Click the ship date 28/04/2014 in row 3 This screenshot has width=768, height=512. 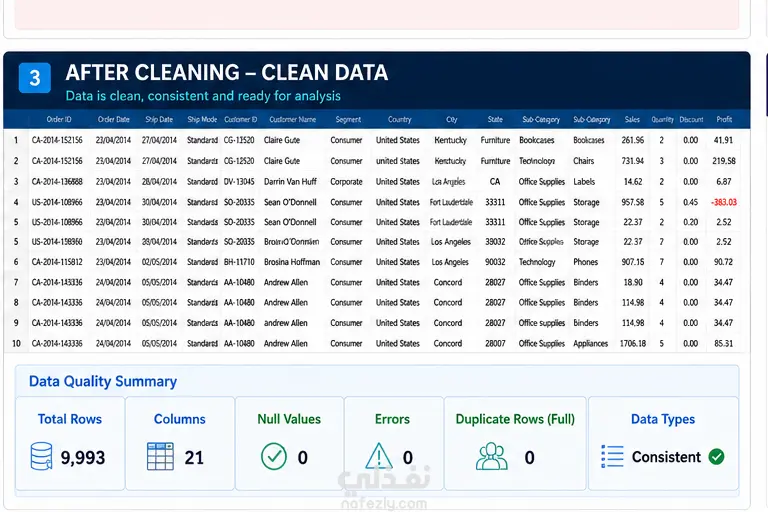pos(159,181)
